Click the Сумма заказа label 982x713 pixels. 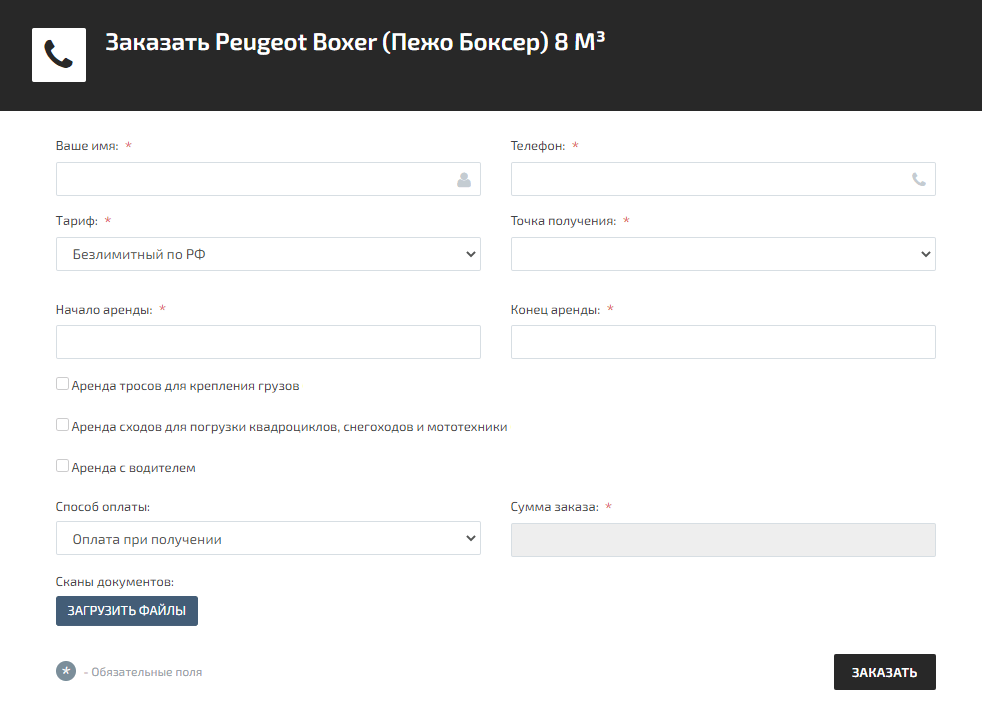point(554,507)
